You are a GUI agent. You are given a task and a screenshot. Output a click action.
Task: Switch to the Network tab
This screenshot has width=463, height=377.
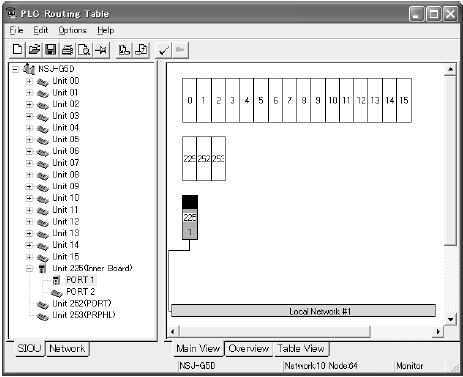coord(67,349)
